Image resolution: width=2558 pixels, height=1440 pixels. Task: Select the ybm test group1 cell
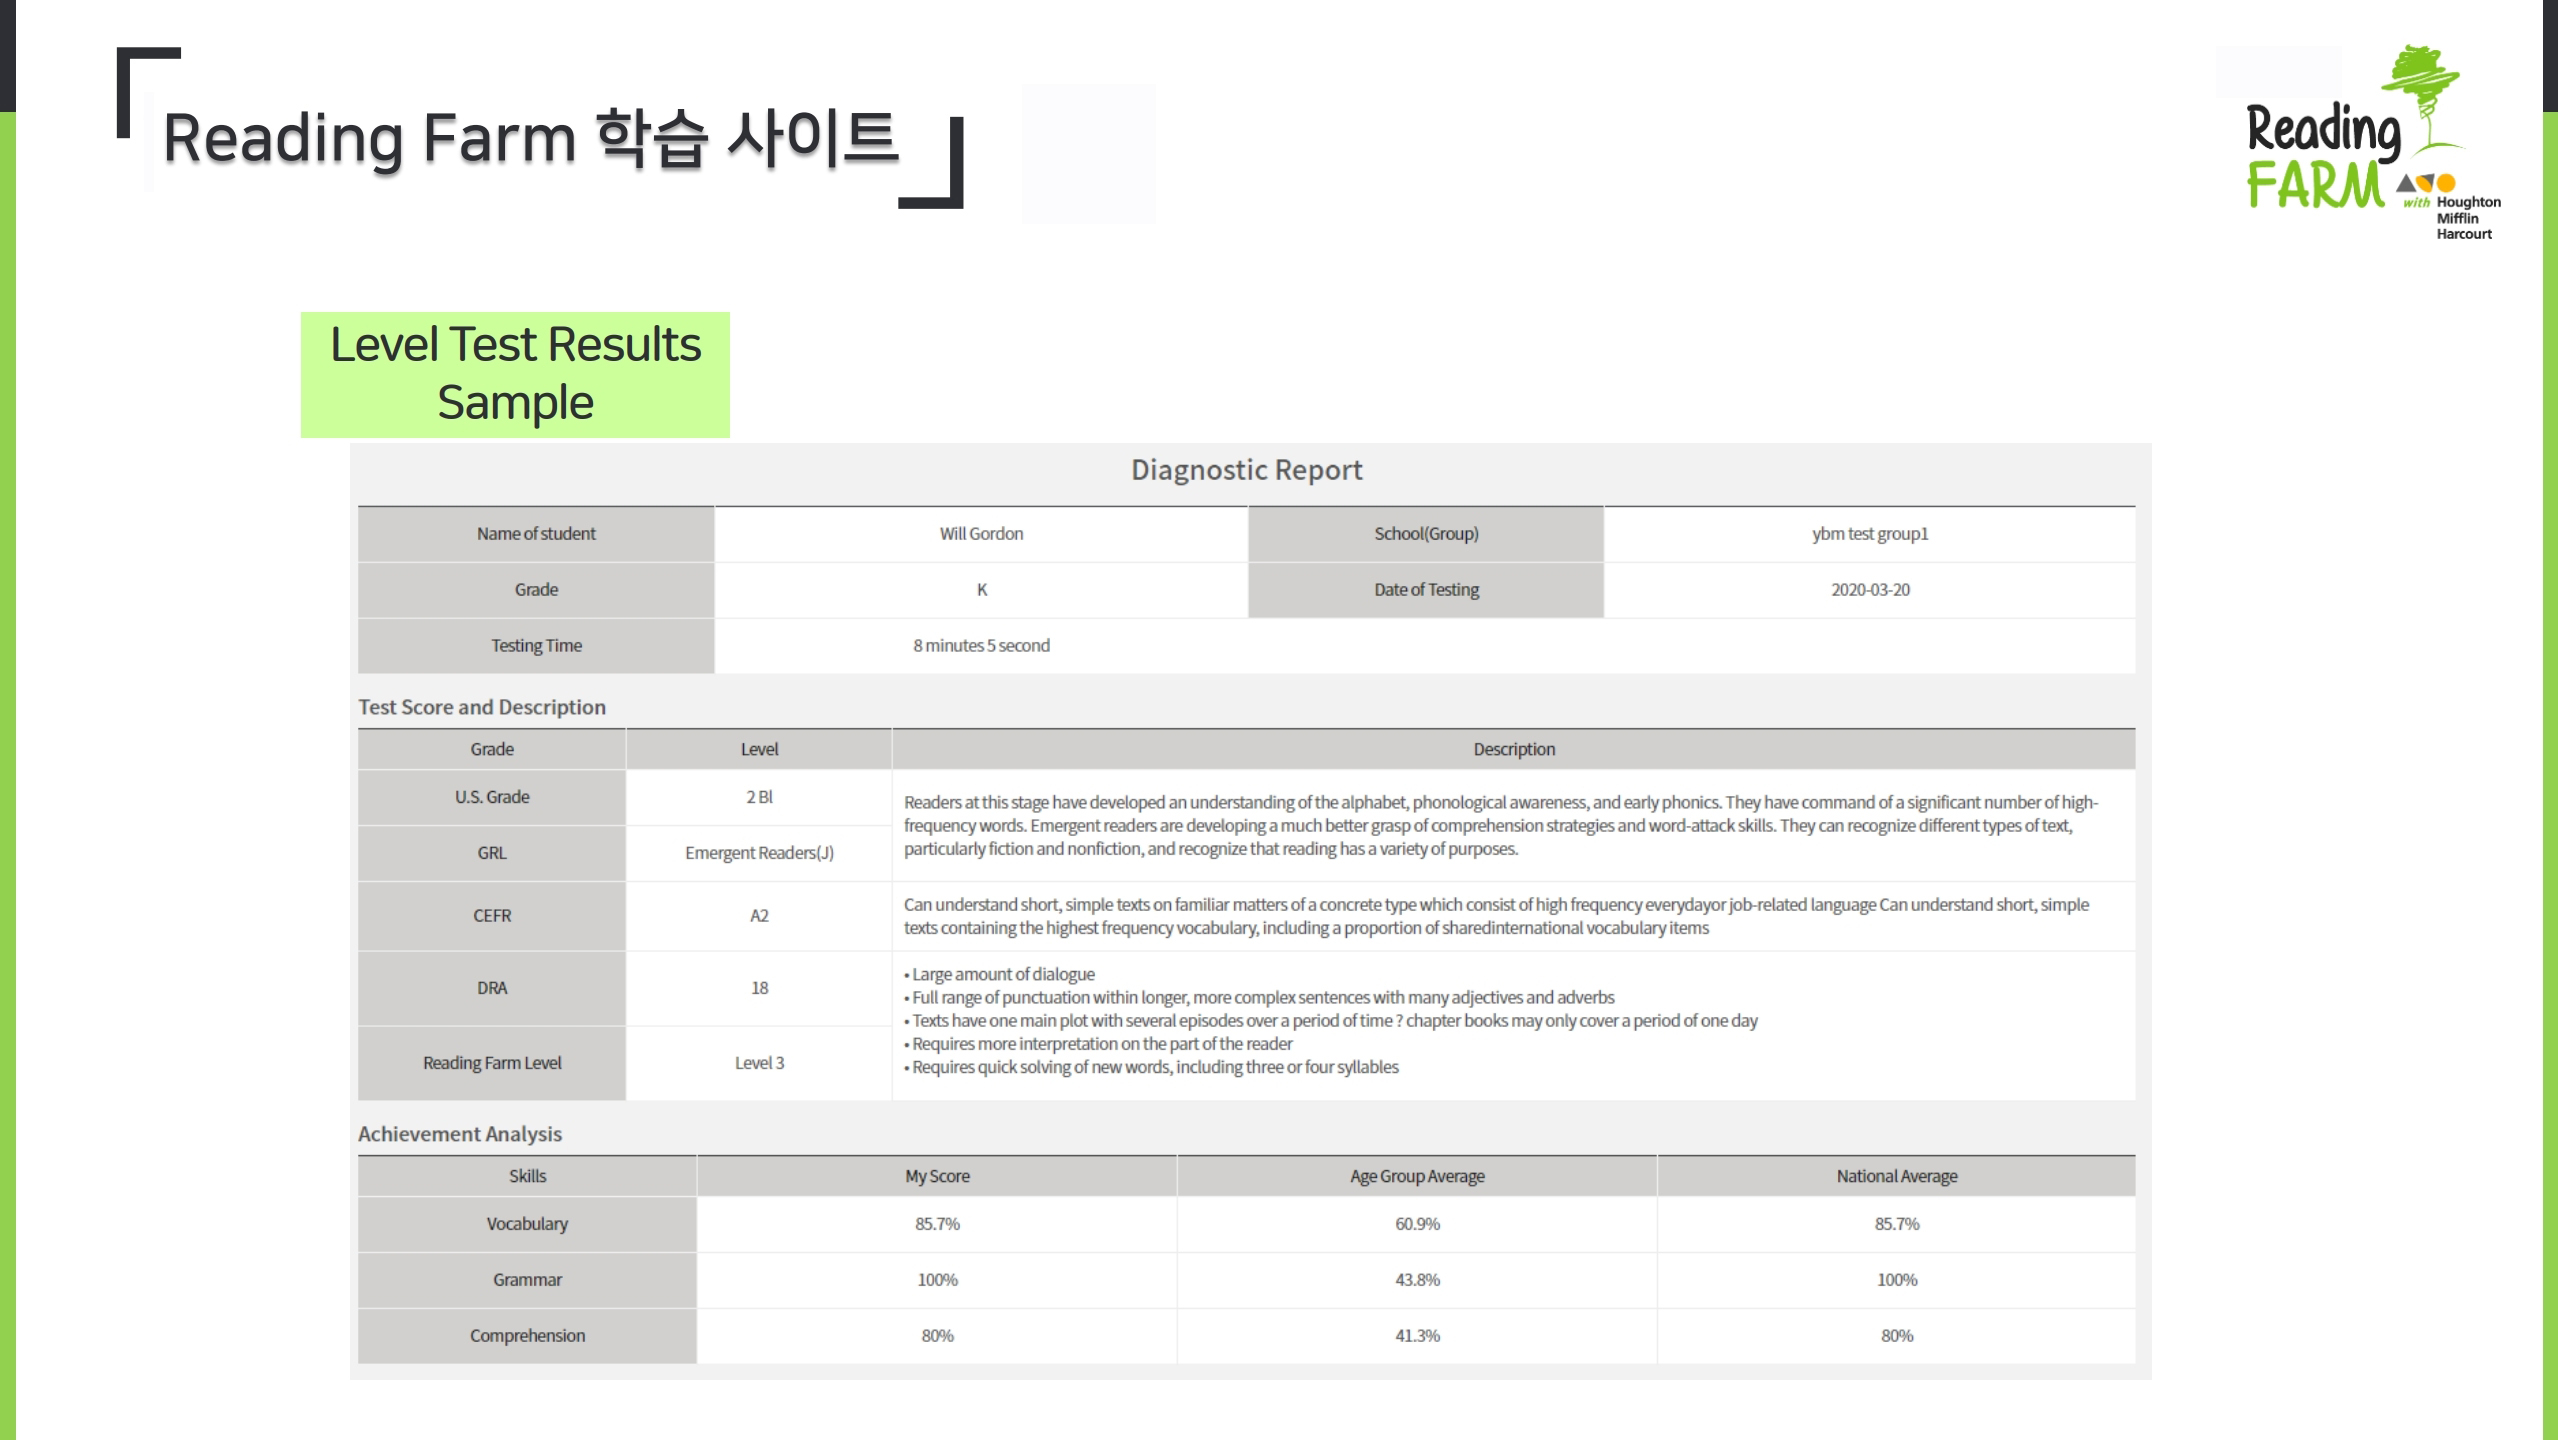click(1869, 534)
